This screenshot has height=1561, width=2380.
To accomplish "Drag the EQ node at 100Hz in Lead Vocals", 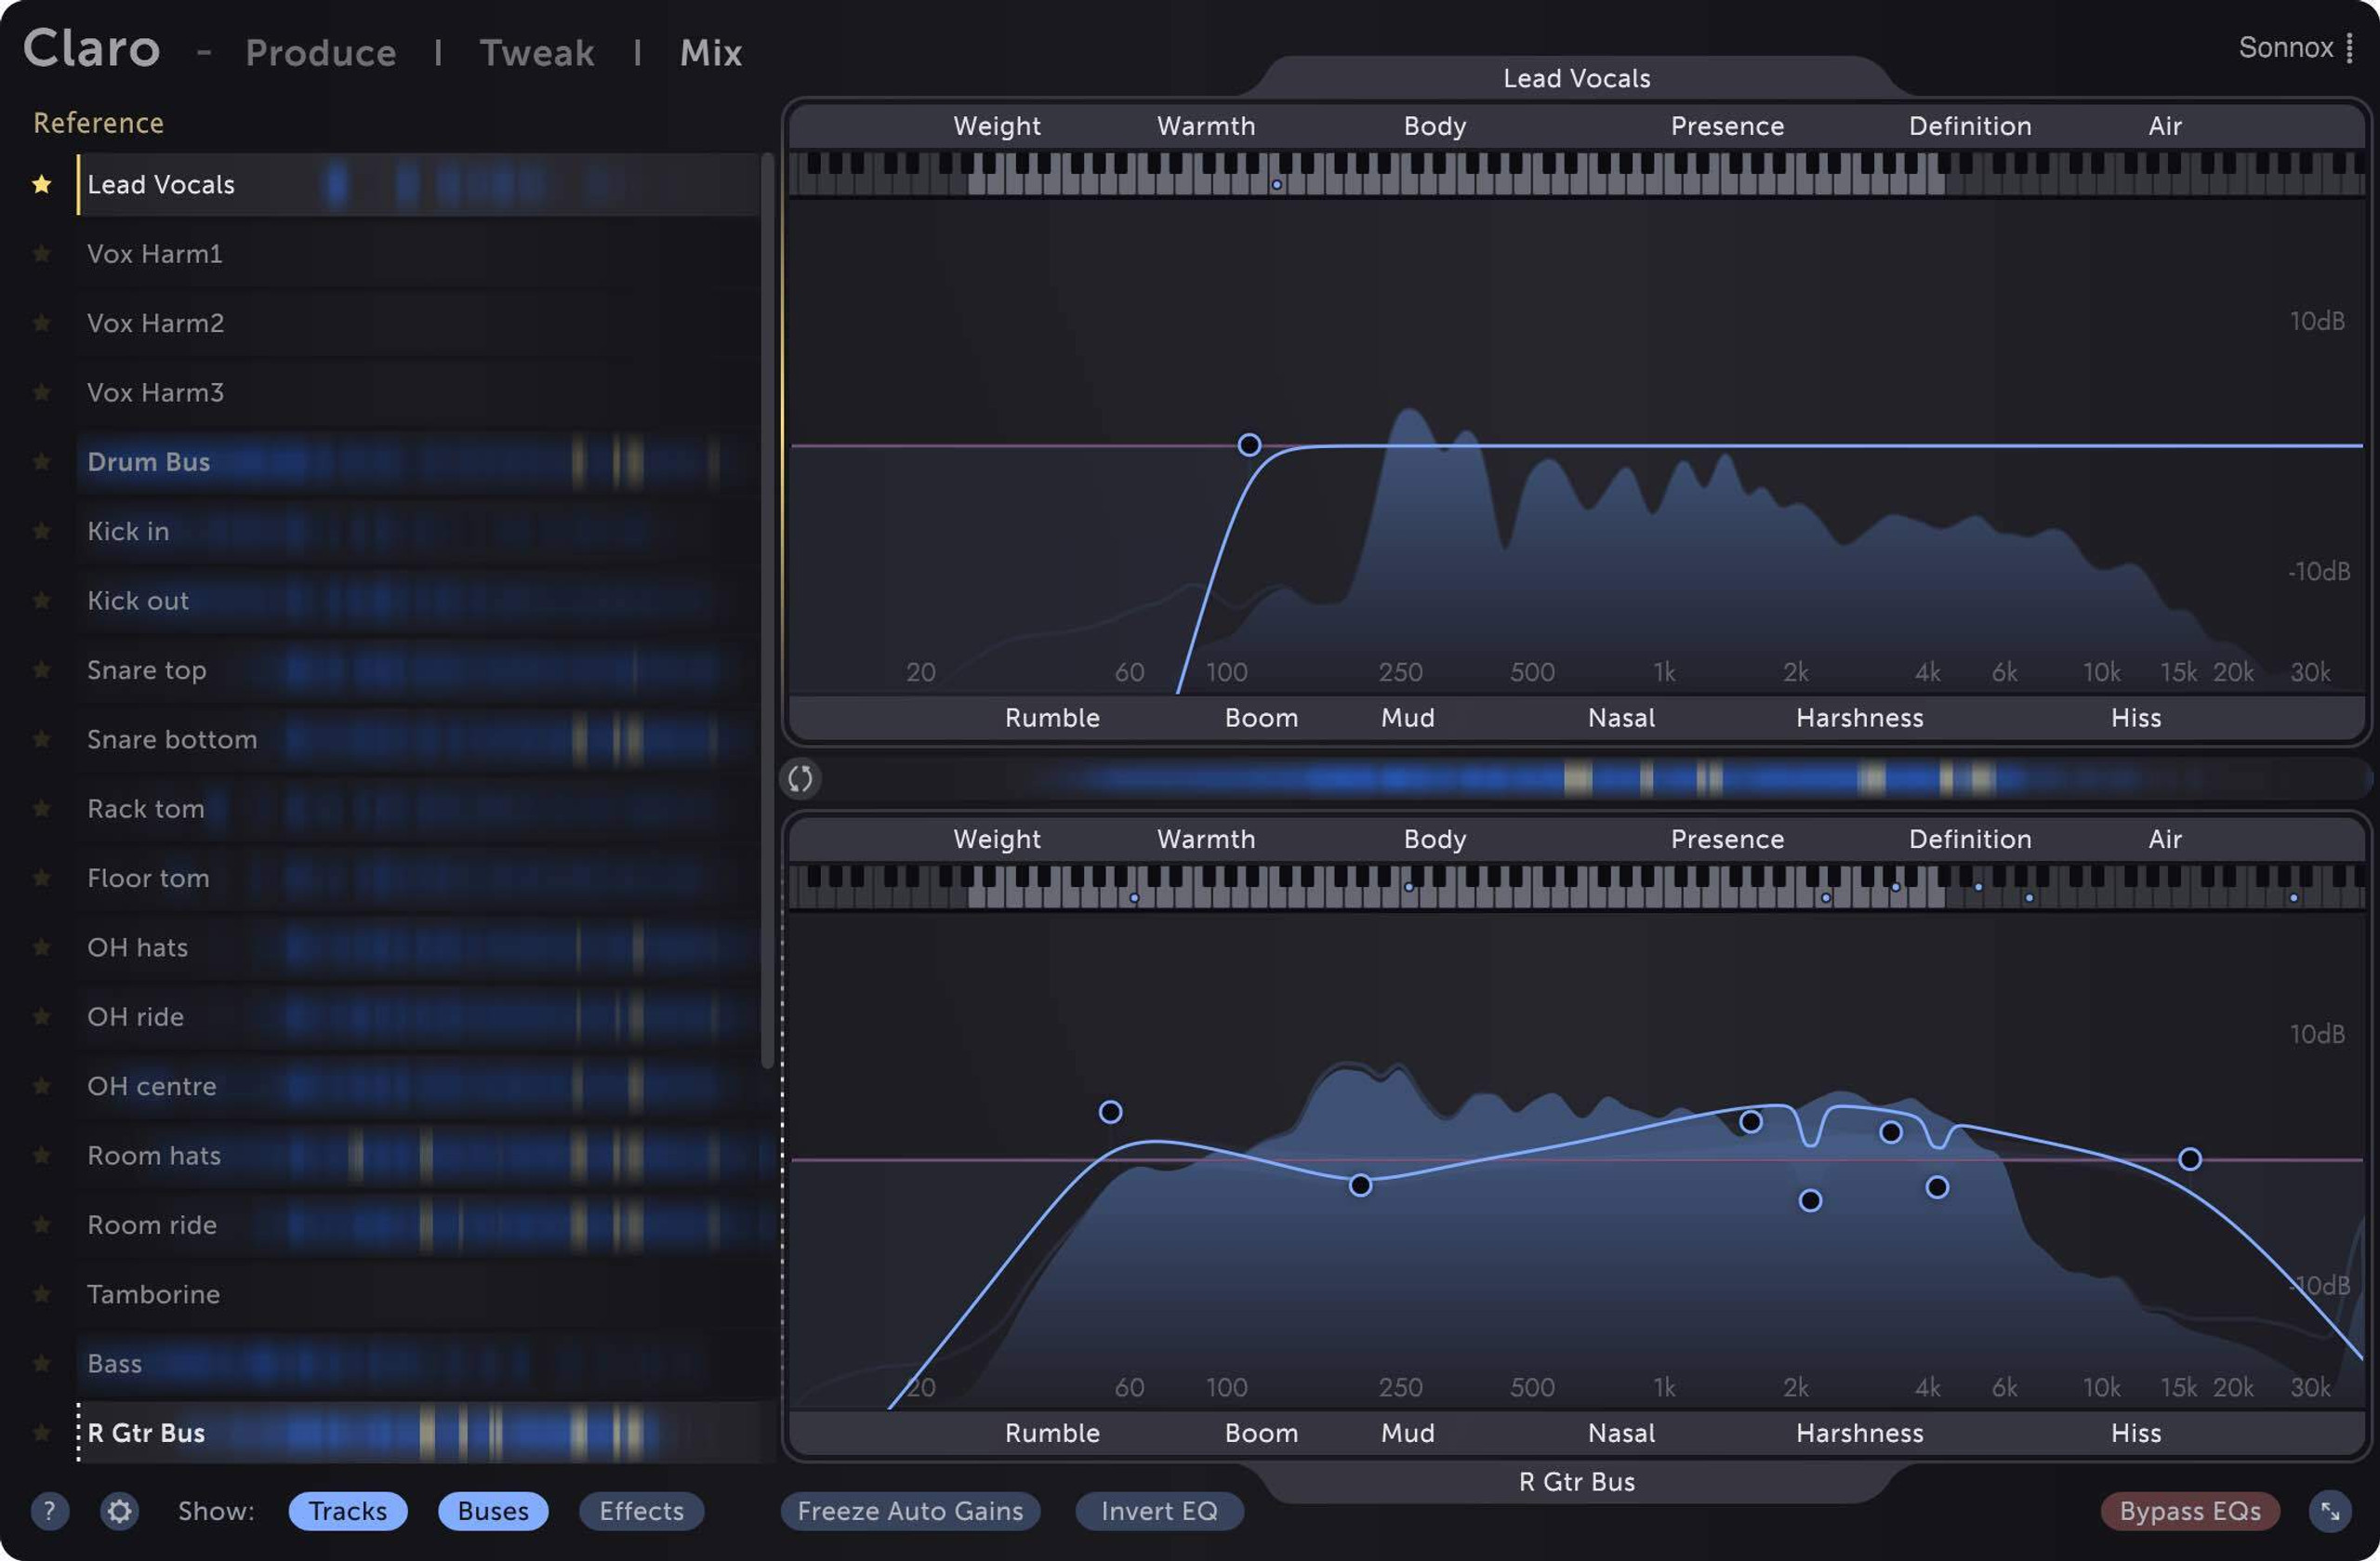I will point(1251,444).
